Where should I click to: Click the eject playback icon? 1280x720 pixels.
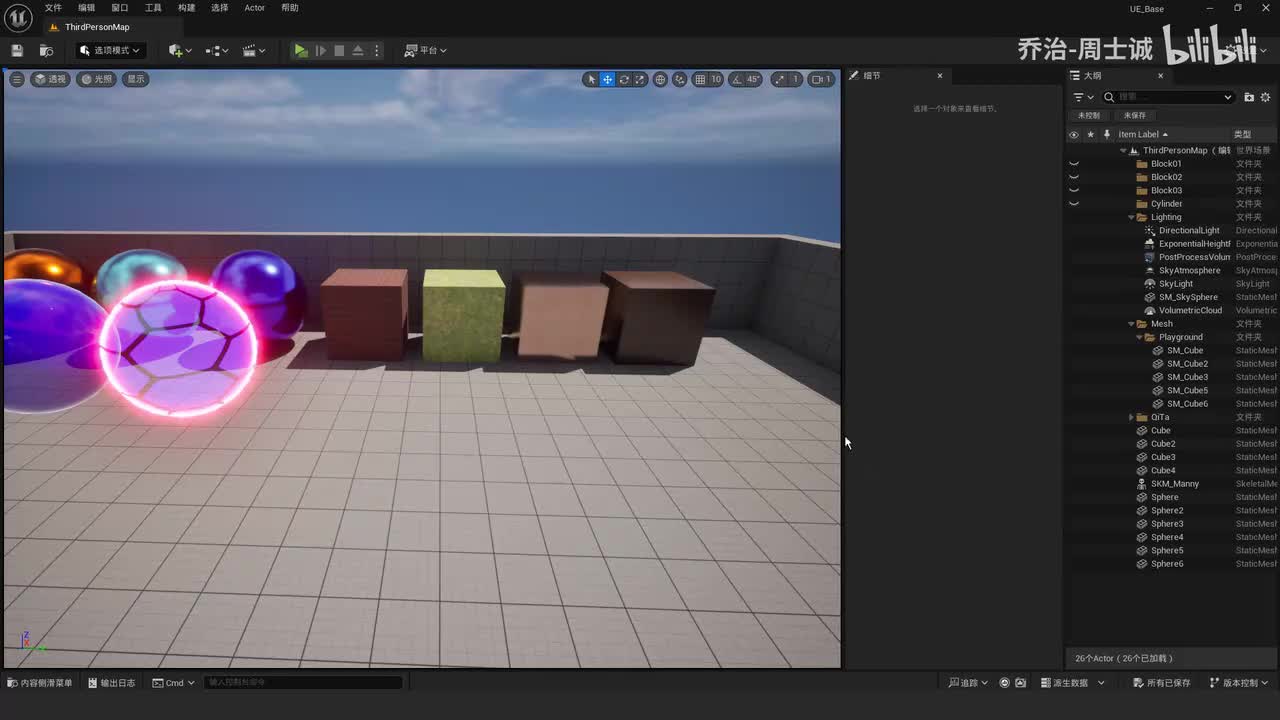(x=357, y=50)
